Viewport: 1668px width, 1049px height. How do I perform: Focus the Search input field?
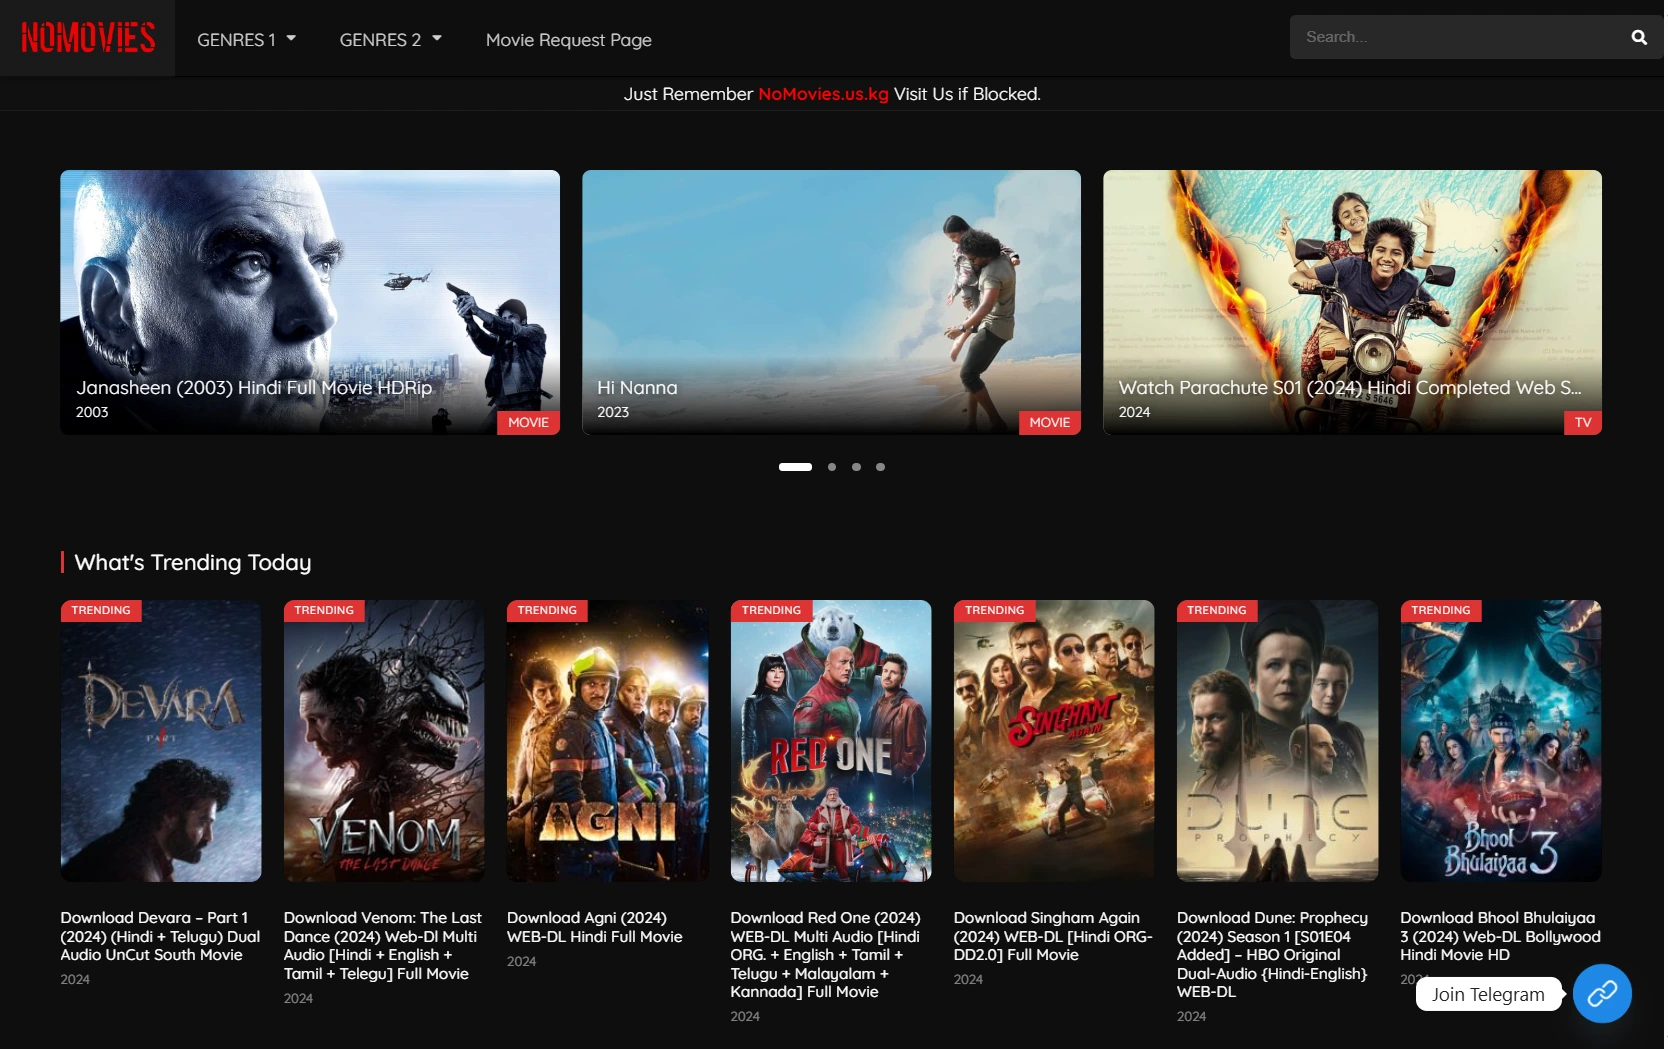(x=1460, y=37)
